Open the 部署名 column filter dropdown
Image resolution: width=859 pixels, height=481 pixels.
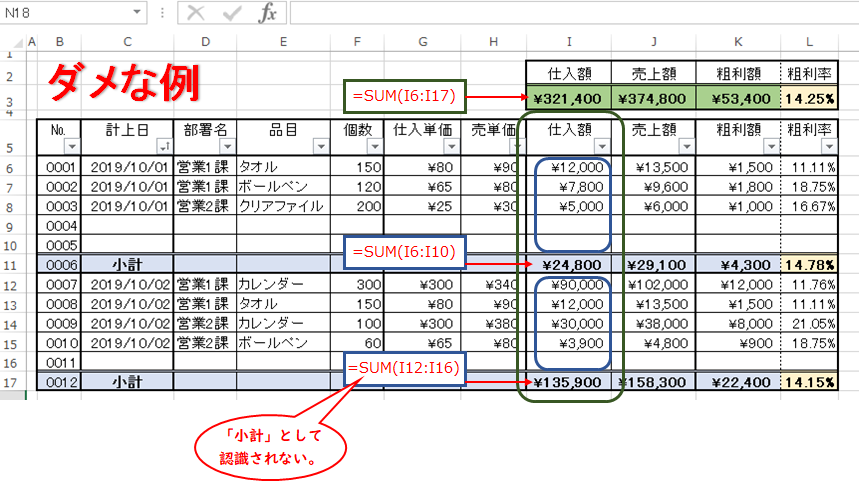[x=226, y=147]
